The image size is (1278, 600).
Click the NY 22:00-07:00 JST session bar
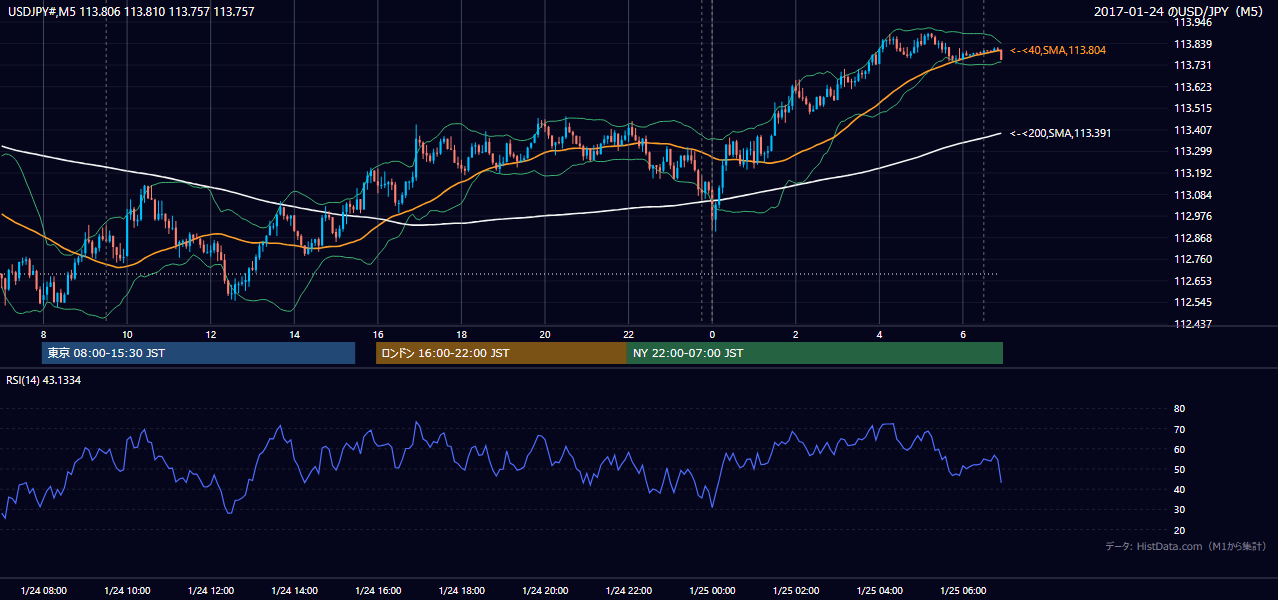point(815,353)
